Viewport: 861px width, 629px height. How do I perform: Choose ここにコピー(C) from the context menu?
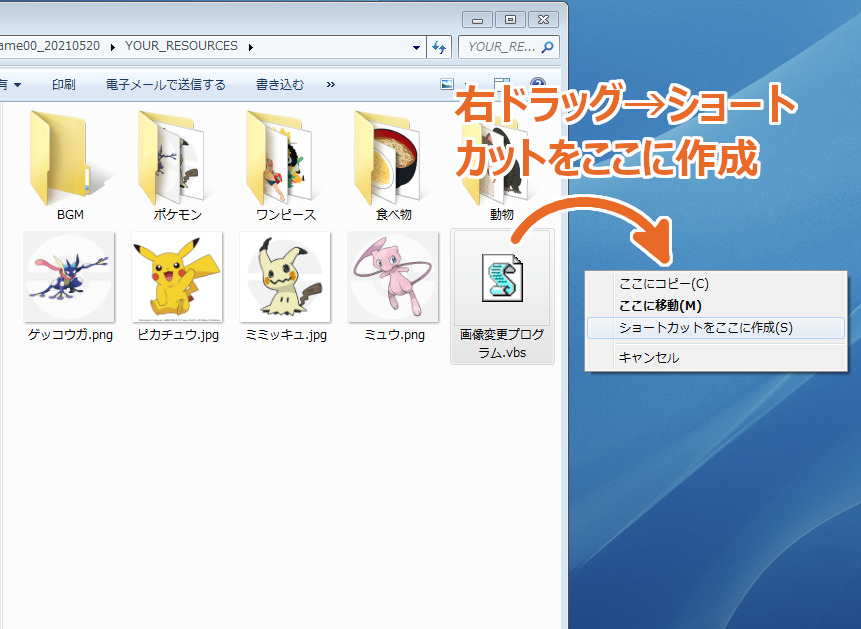tap(716, 284)
